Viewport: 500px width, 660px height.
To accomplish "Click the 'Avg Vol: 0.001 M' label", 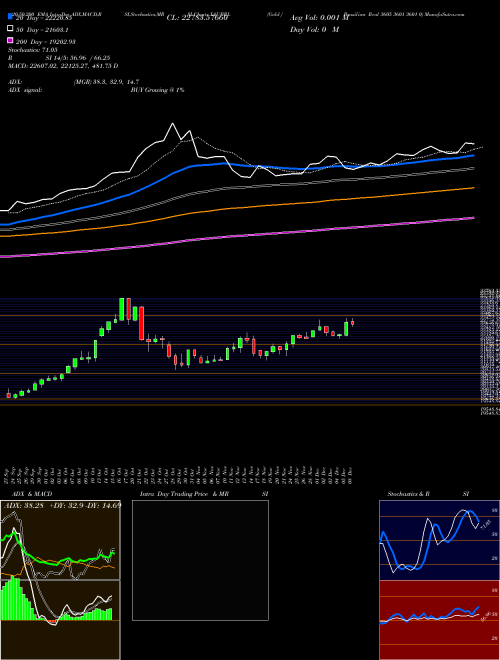I will pyautogui.click(x=319, y=18).
